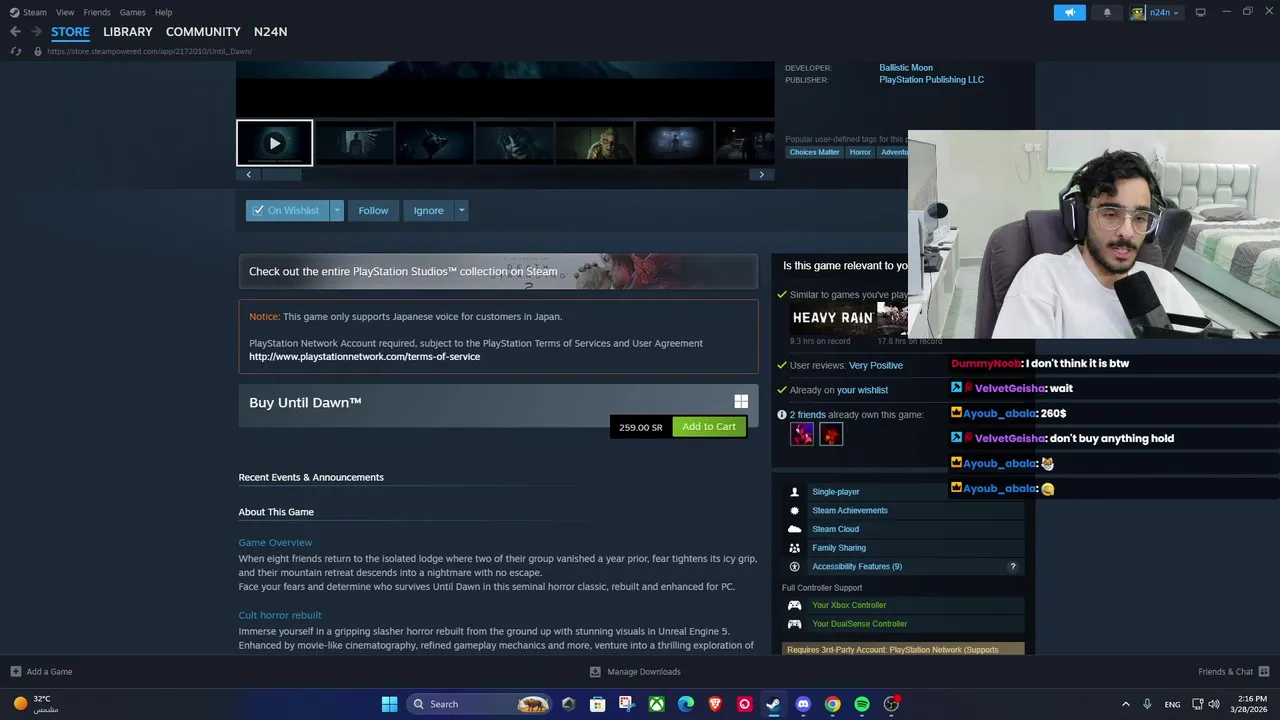Open the Help menu
Screen dimensions: 1280x720
(163, 12)
